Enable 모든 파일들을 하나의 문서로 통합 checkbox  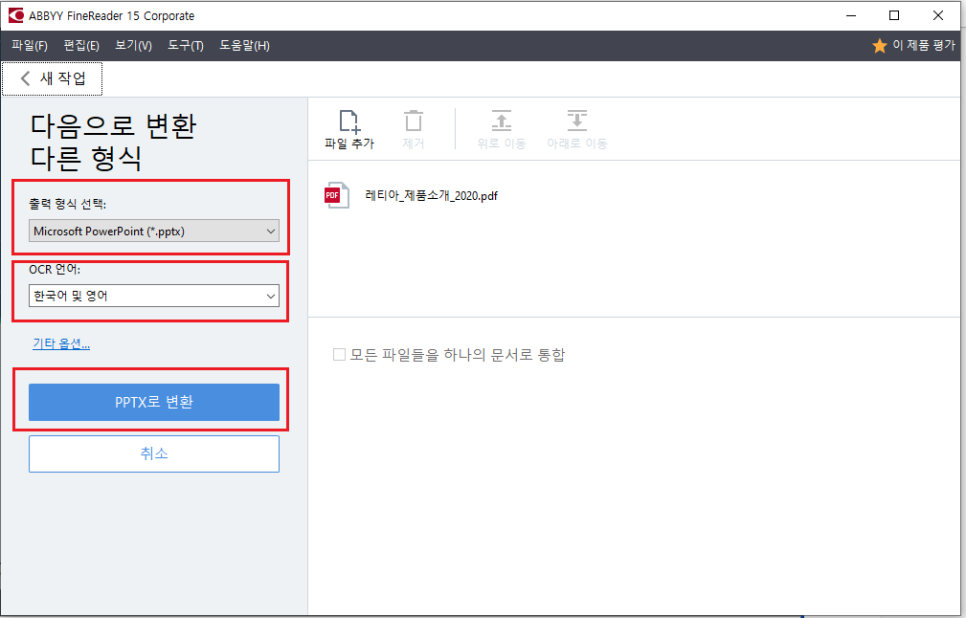[339, 354]
